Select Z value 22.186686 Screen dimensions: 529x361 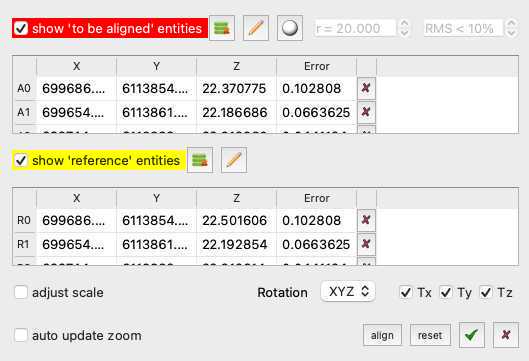(236, 112)
